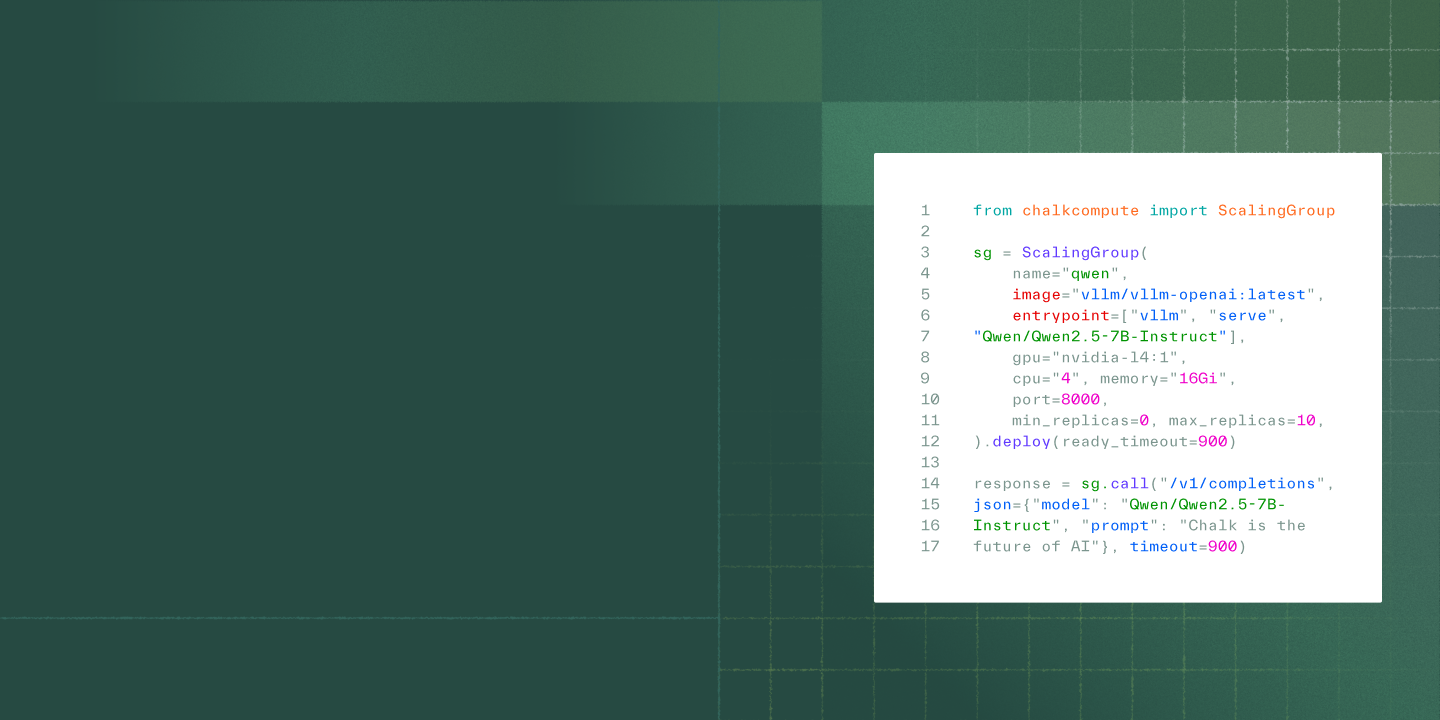Click line number 14 in the gutter
This screenshot has height=720, width=1440.
click(x=930, y=484)
